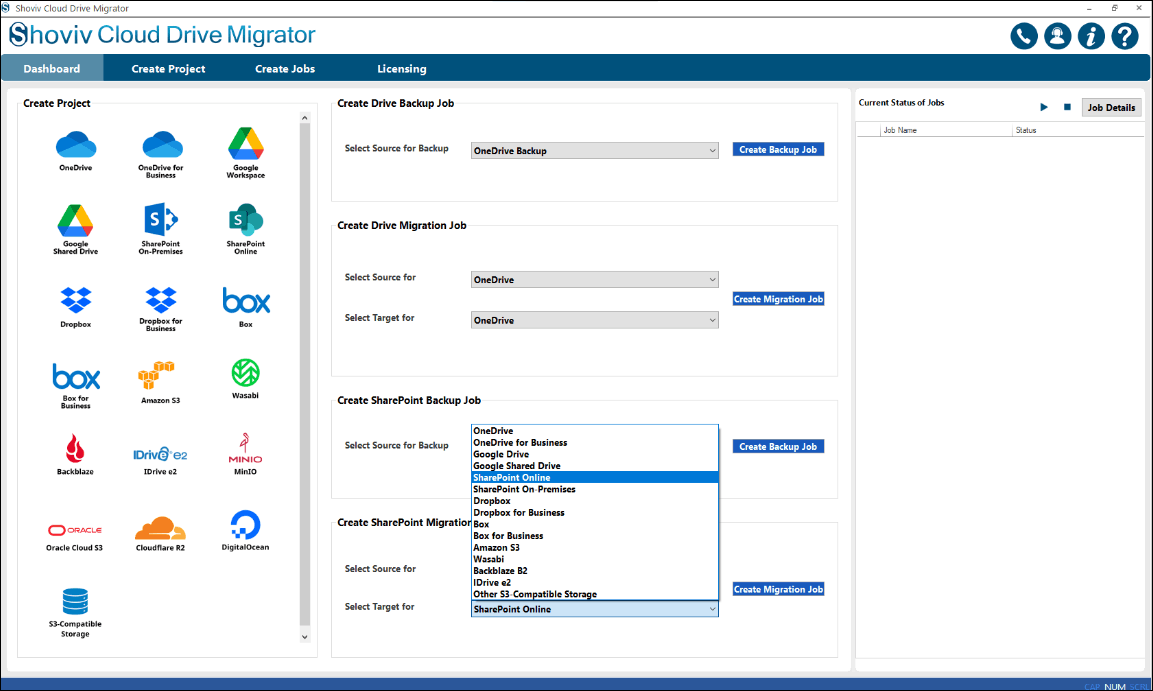The width and height of the screenshot is (1153, 691).
Task: Choose Amazon S3 in the list
Action: pyautogui.click(x=594, y=548)
